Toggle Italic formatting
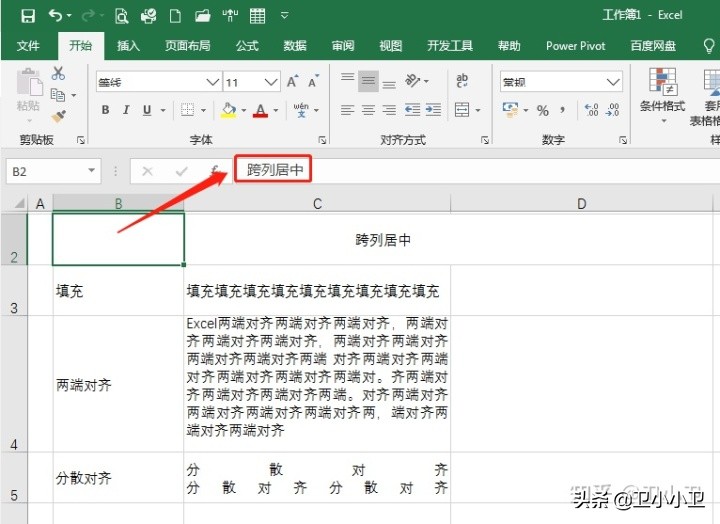Screen dimensions: 720x524 pyautogui.click(x=126, y=110)
